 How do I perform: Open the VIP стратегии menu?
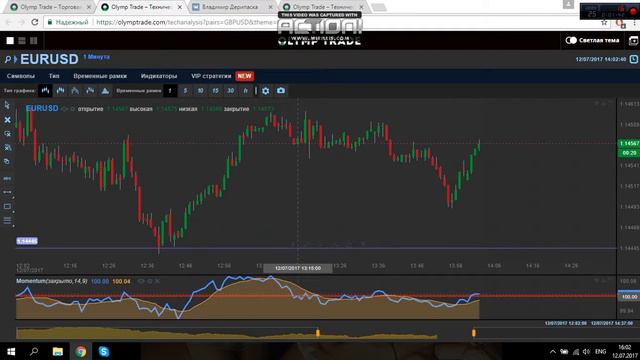pos(211,76)
